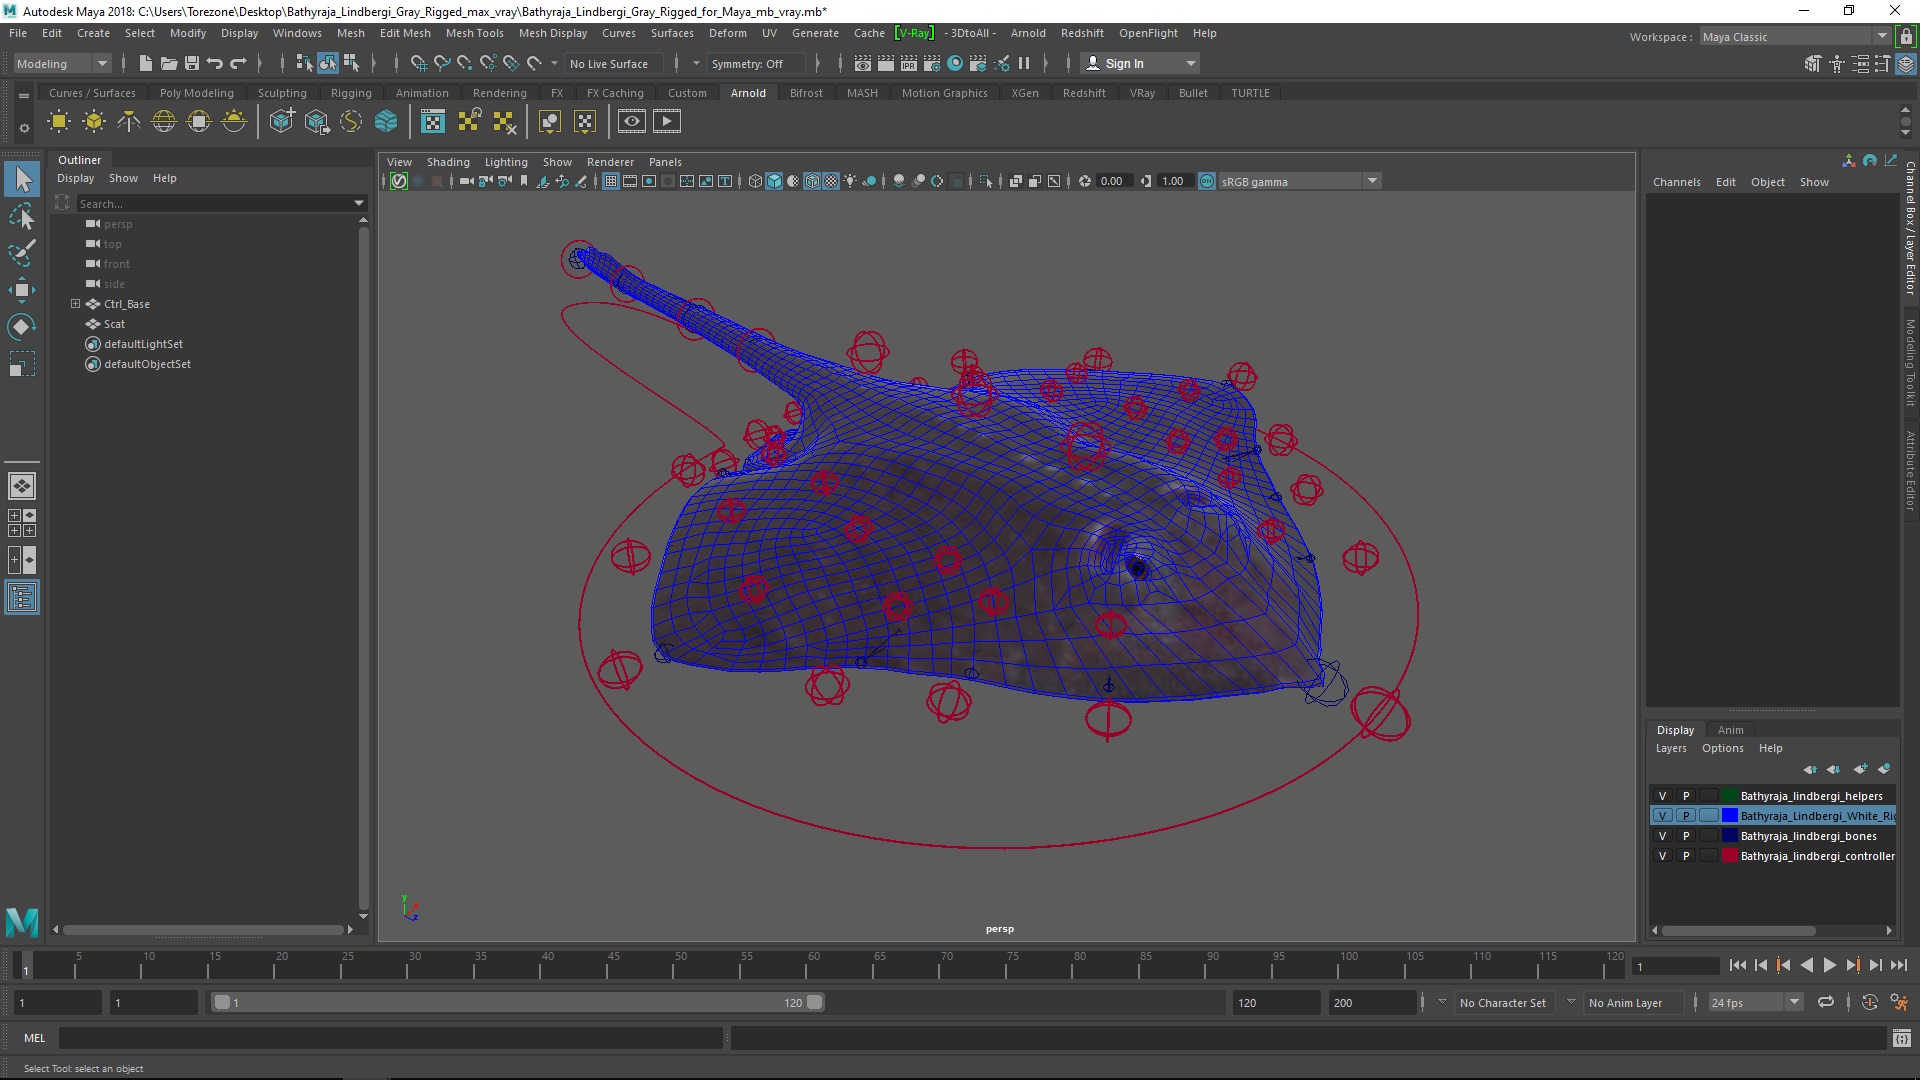Click New Scene icon in status line

146,63
